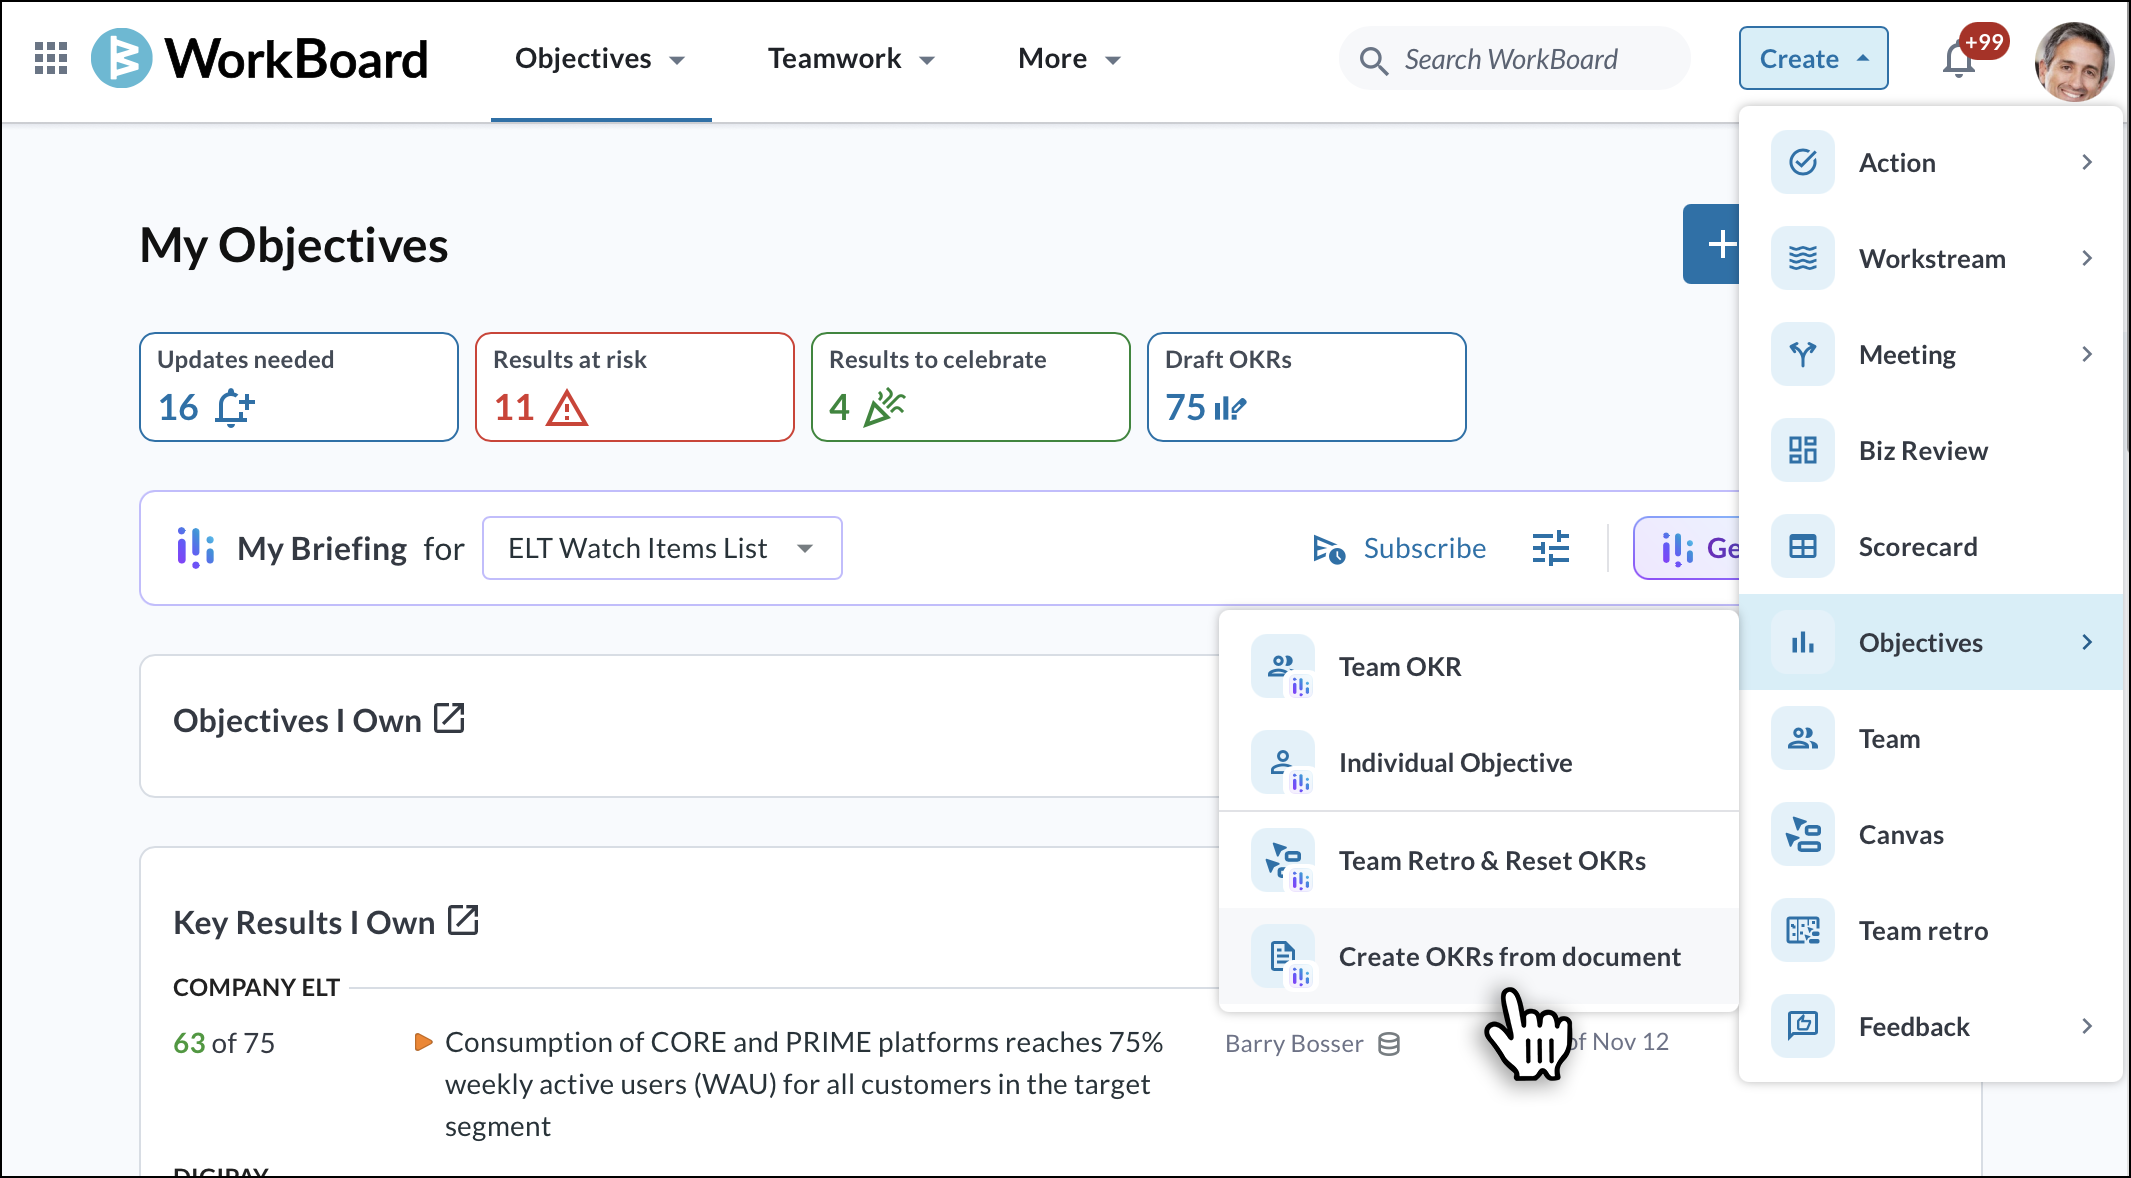Click the Team retro board icon
The image size is (2131, 1178).
pos(1803,930)
